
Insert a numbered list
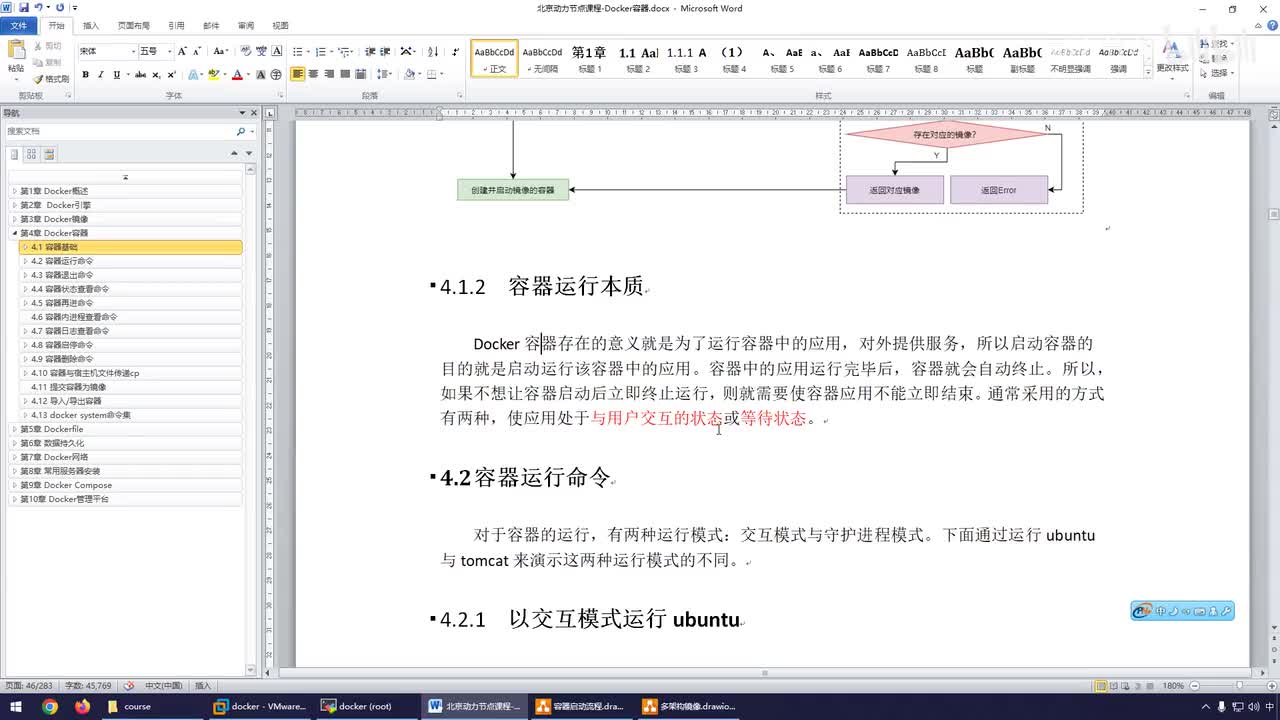321,51
